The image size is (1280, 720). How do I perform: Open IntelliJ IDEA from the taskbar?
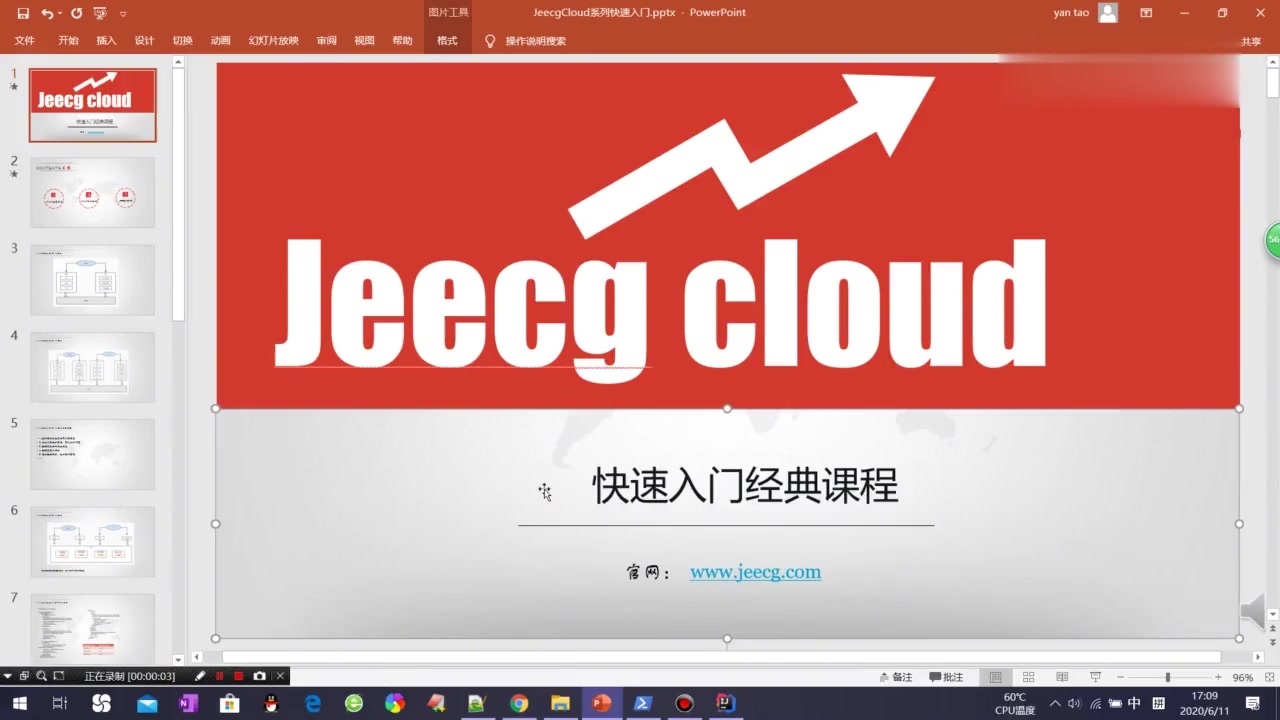coord(725,703)
